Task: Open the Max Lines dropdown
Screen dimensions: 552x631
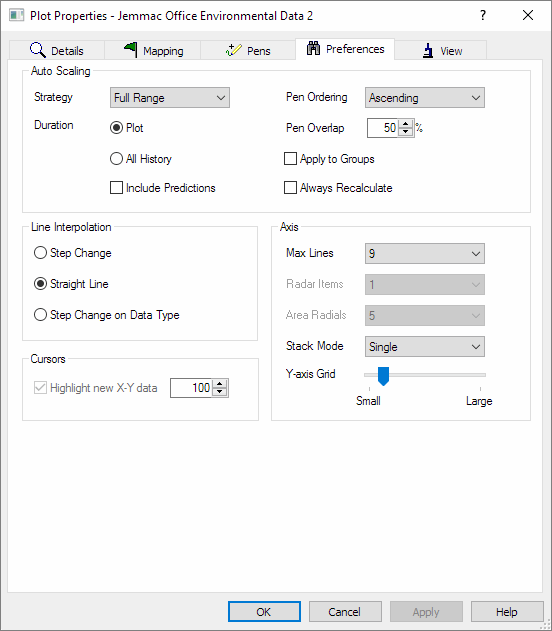Action: (x=425, y=254)
